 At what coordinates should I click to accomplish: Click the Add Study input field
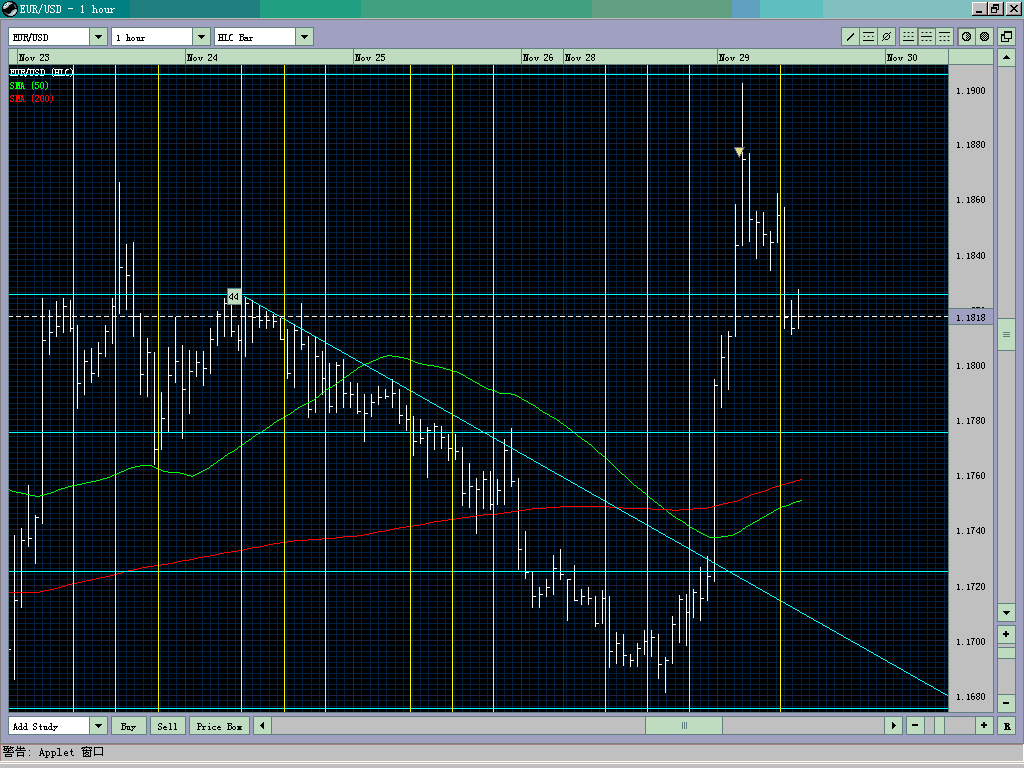tap(50, 726)
